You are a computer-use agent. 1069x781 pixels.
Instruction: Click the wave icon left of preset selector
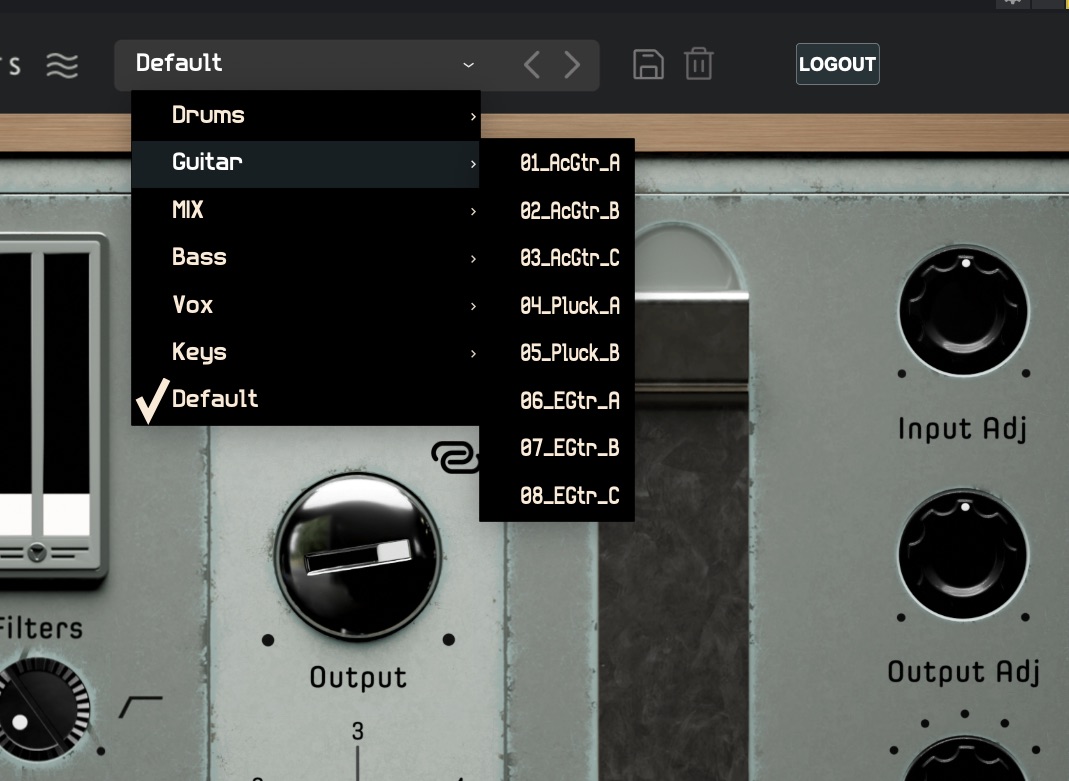(x=62, y=65)
